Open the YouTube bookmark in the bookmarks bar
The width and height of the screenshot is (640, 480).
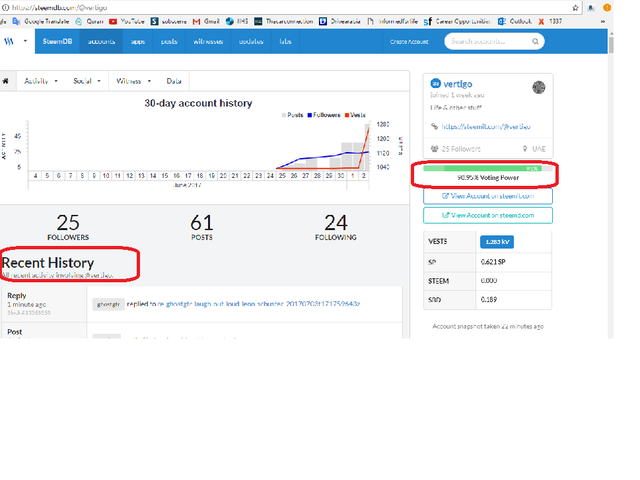(x=128, y=20)
